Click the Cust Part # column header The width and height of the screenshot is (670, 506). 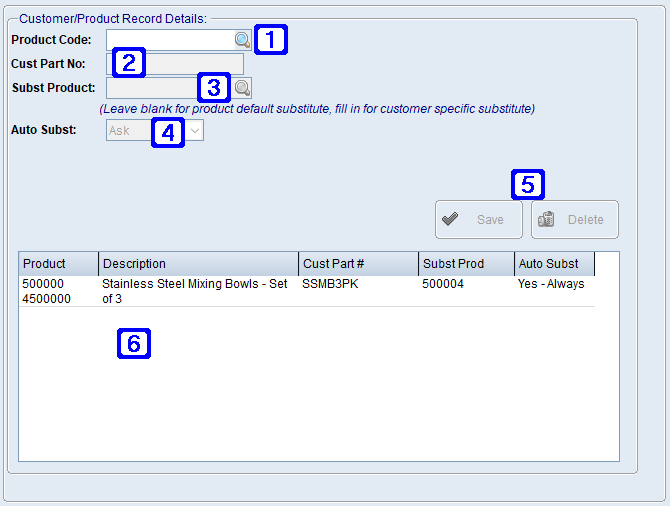359,264
